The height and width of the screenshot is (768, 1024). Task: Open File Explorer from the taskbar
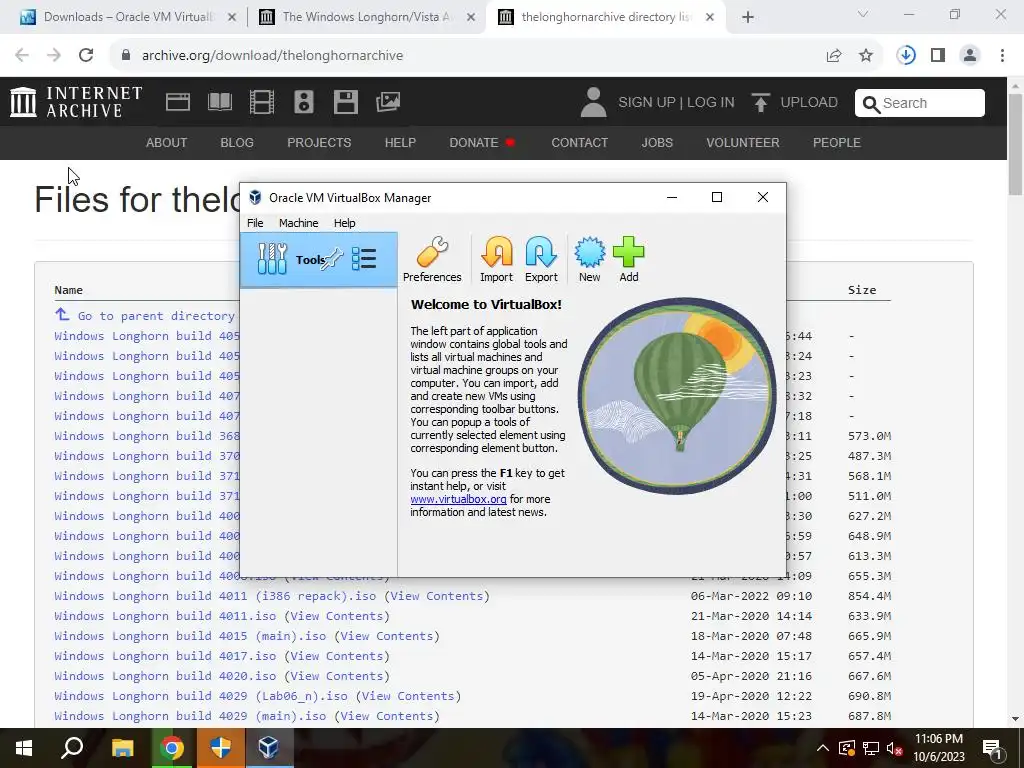(x=122, y=748)
